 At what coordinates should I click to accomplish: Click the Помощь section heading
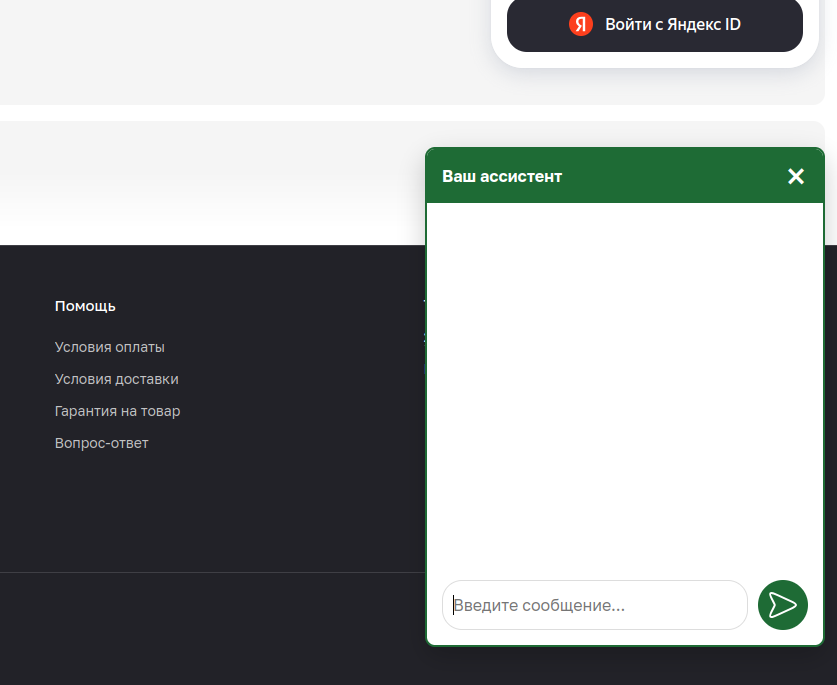point(85,306)
